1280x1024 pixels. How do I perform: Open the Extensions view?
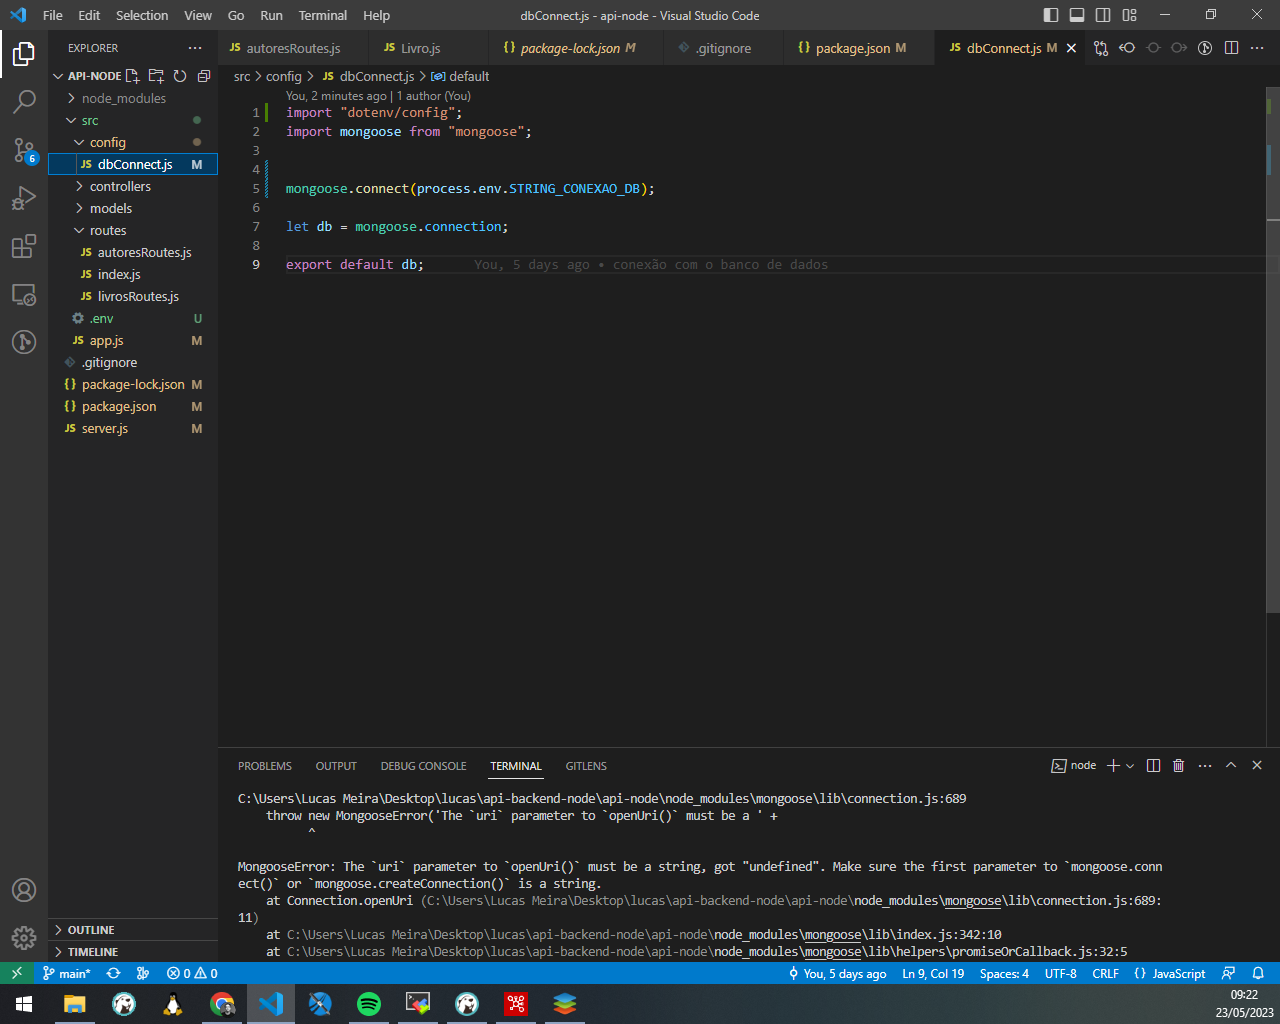coord(24,246)
